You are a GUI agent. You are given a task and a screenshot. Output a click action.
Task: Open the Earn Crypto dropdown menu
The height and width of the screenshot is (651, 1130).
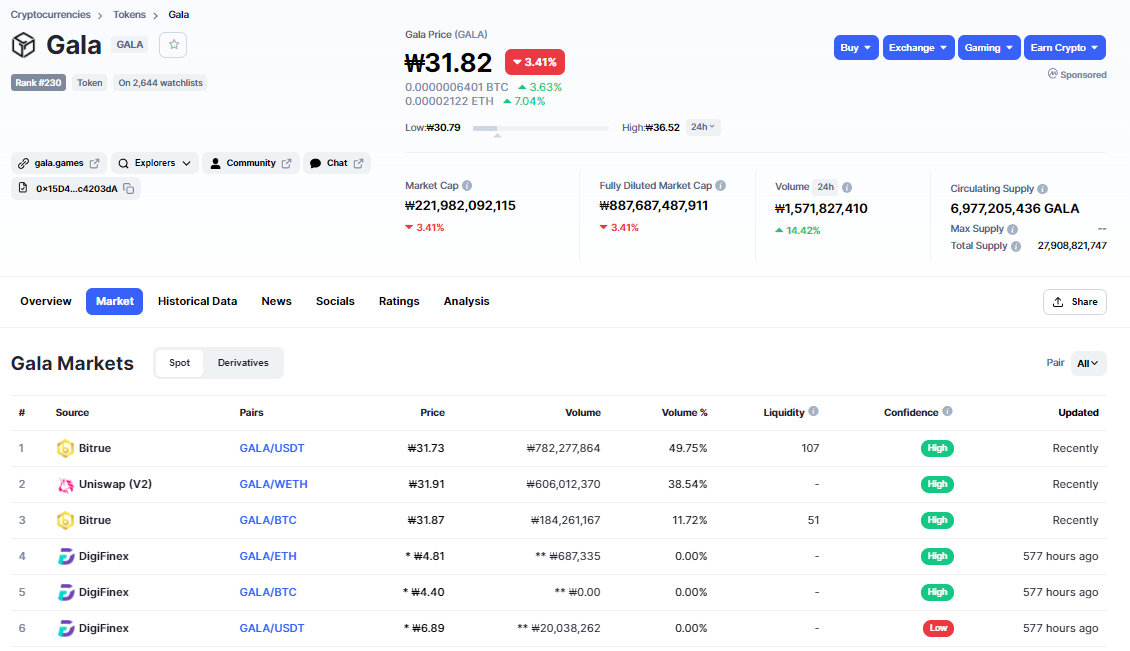(1064, 48)
